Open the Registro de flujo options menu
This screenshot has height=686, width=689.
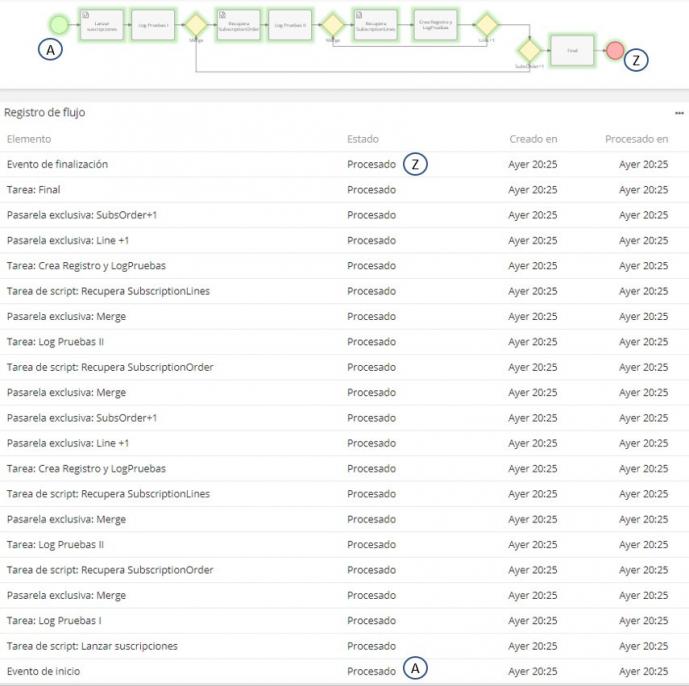click(x=679, y=113)
